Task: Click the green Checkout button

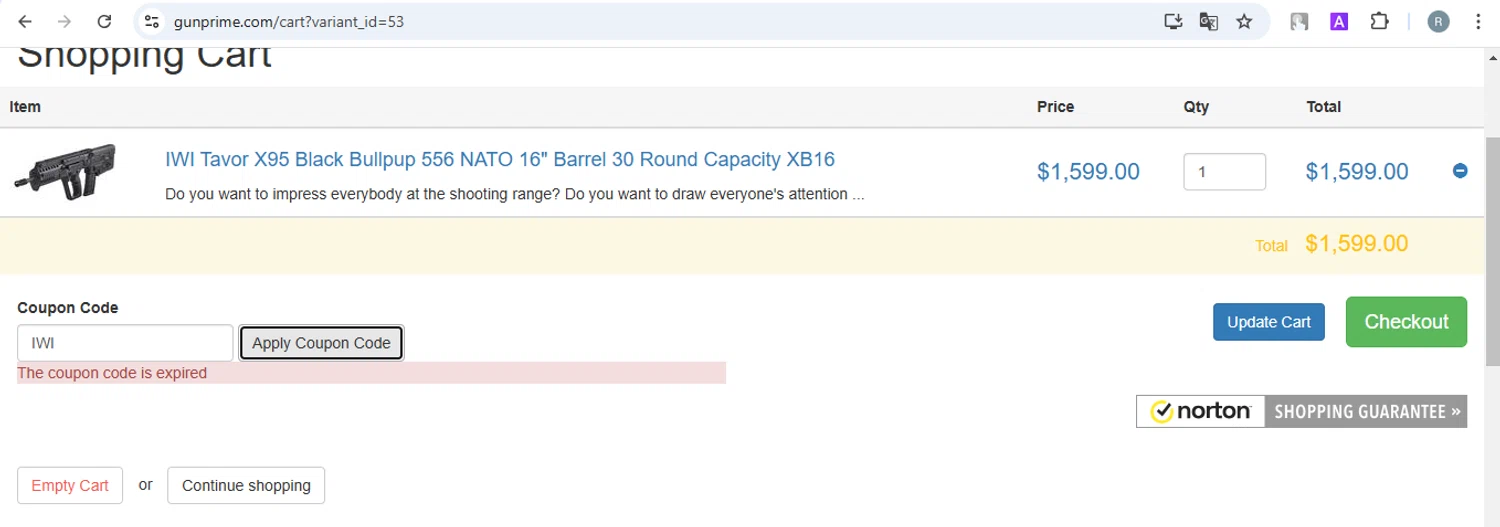Action: point(1406,322)
